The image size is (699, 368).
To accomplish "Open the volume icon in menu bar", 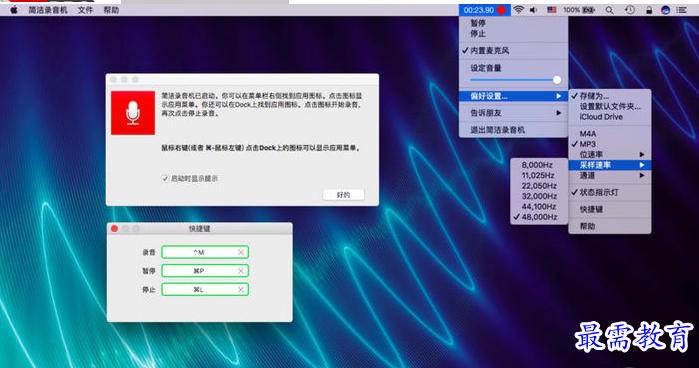I will pos(534,10).
